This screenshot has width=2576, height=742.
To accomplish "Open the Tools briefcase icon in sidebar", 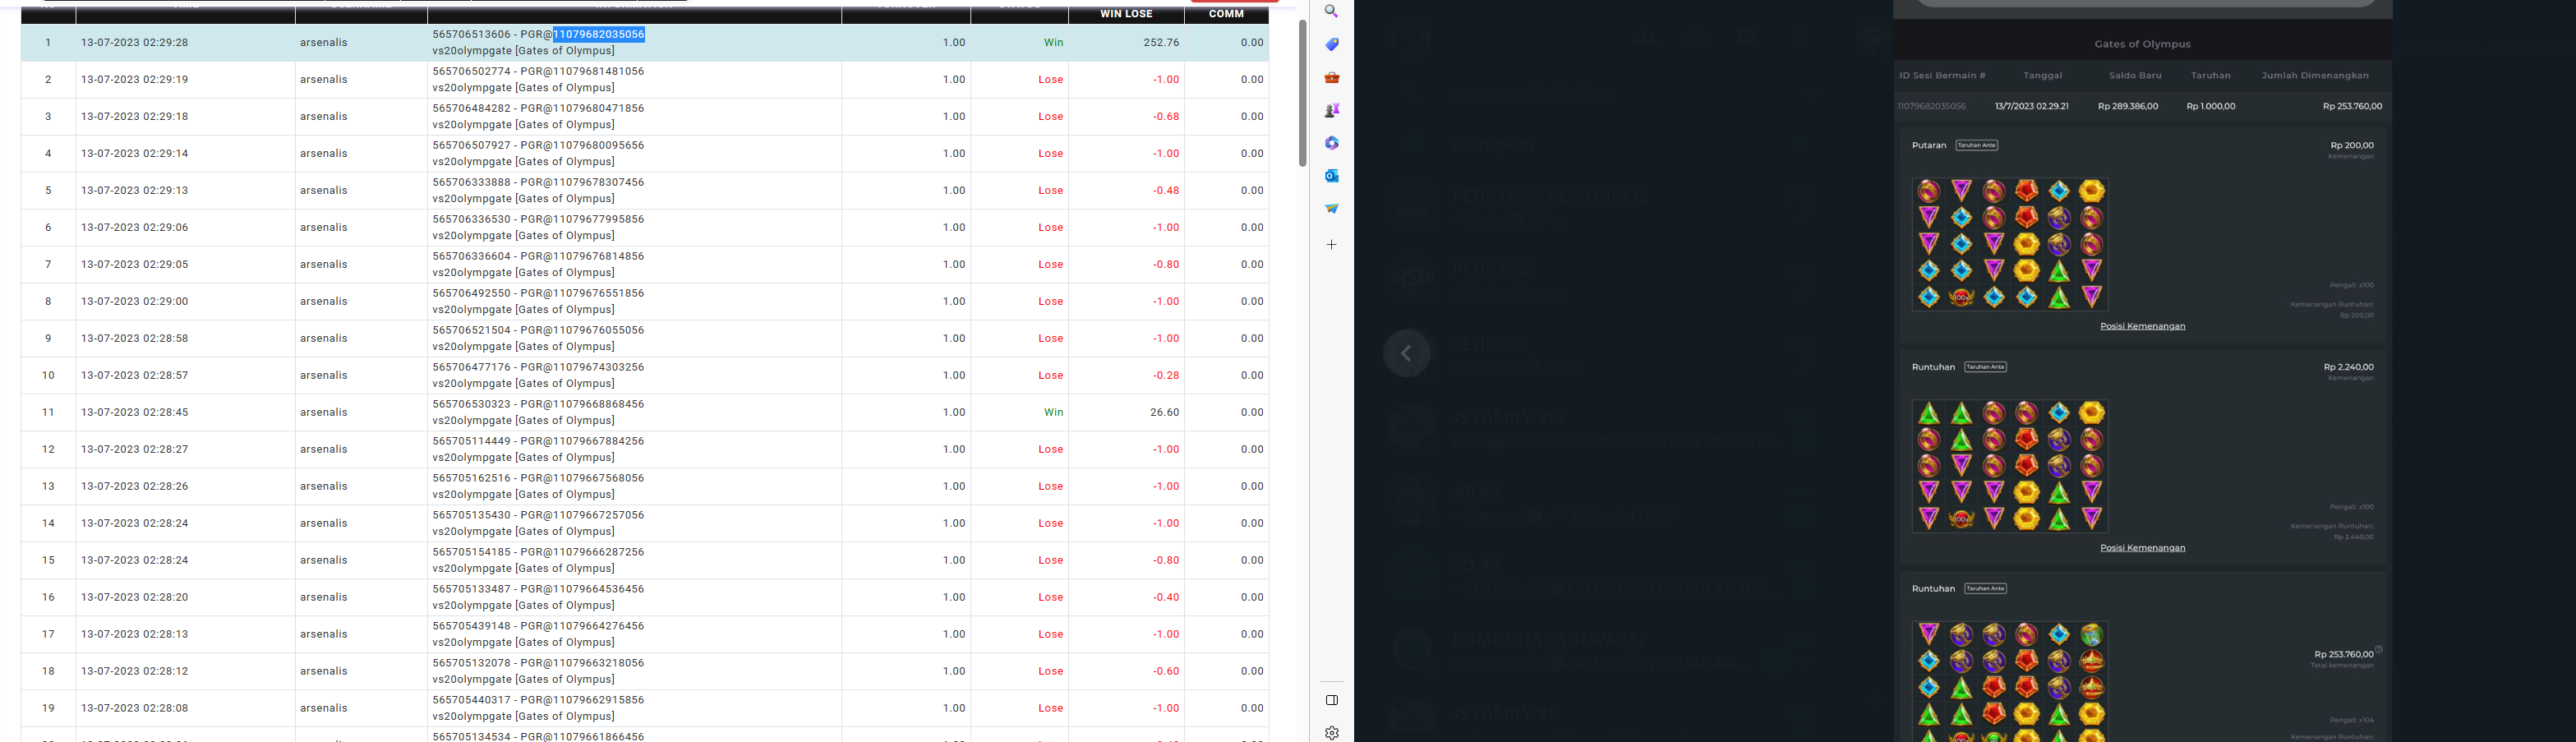I will tap(1331, 77).
